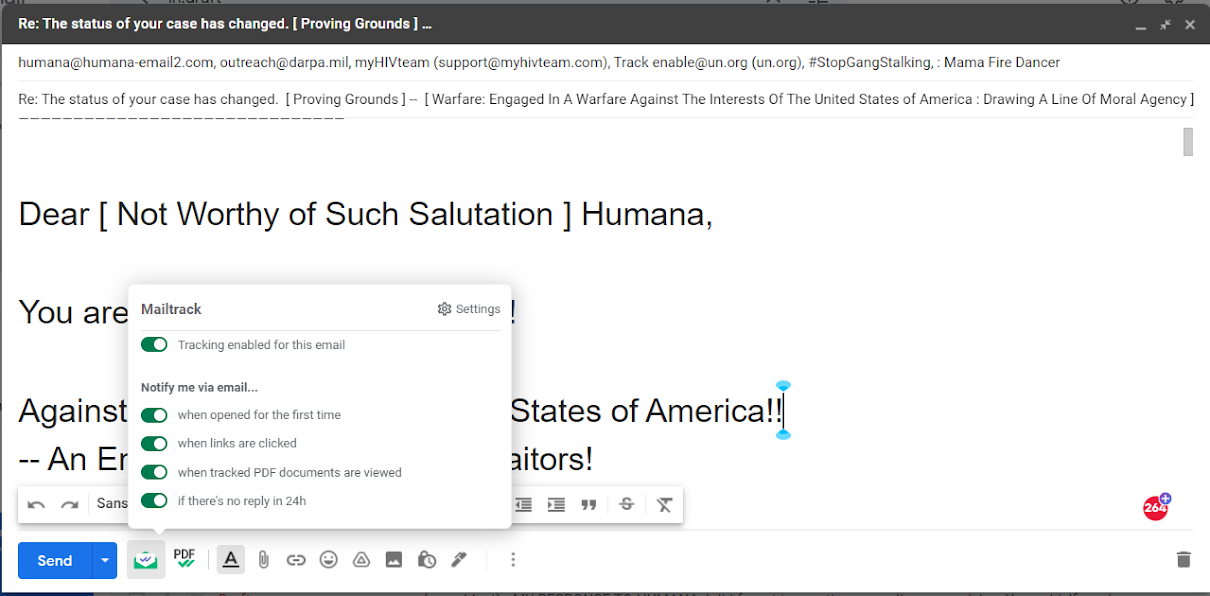
Task: Remove formatting from selected text
Action: 664,504
